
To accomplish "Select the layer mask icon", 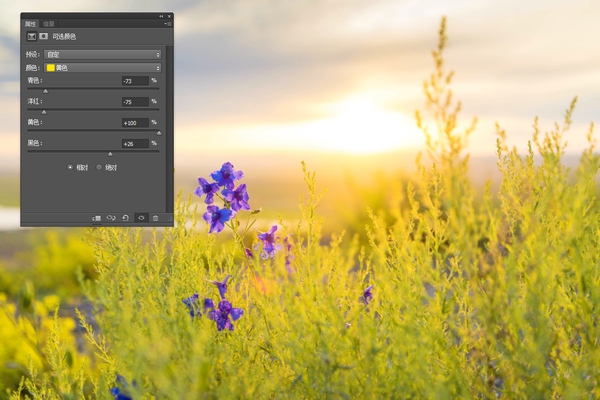I will click(x=44, y=36).
